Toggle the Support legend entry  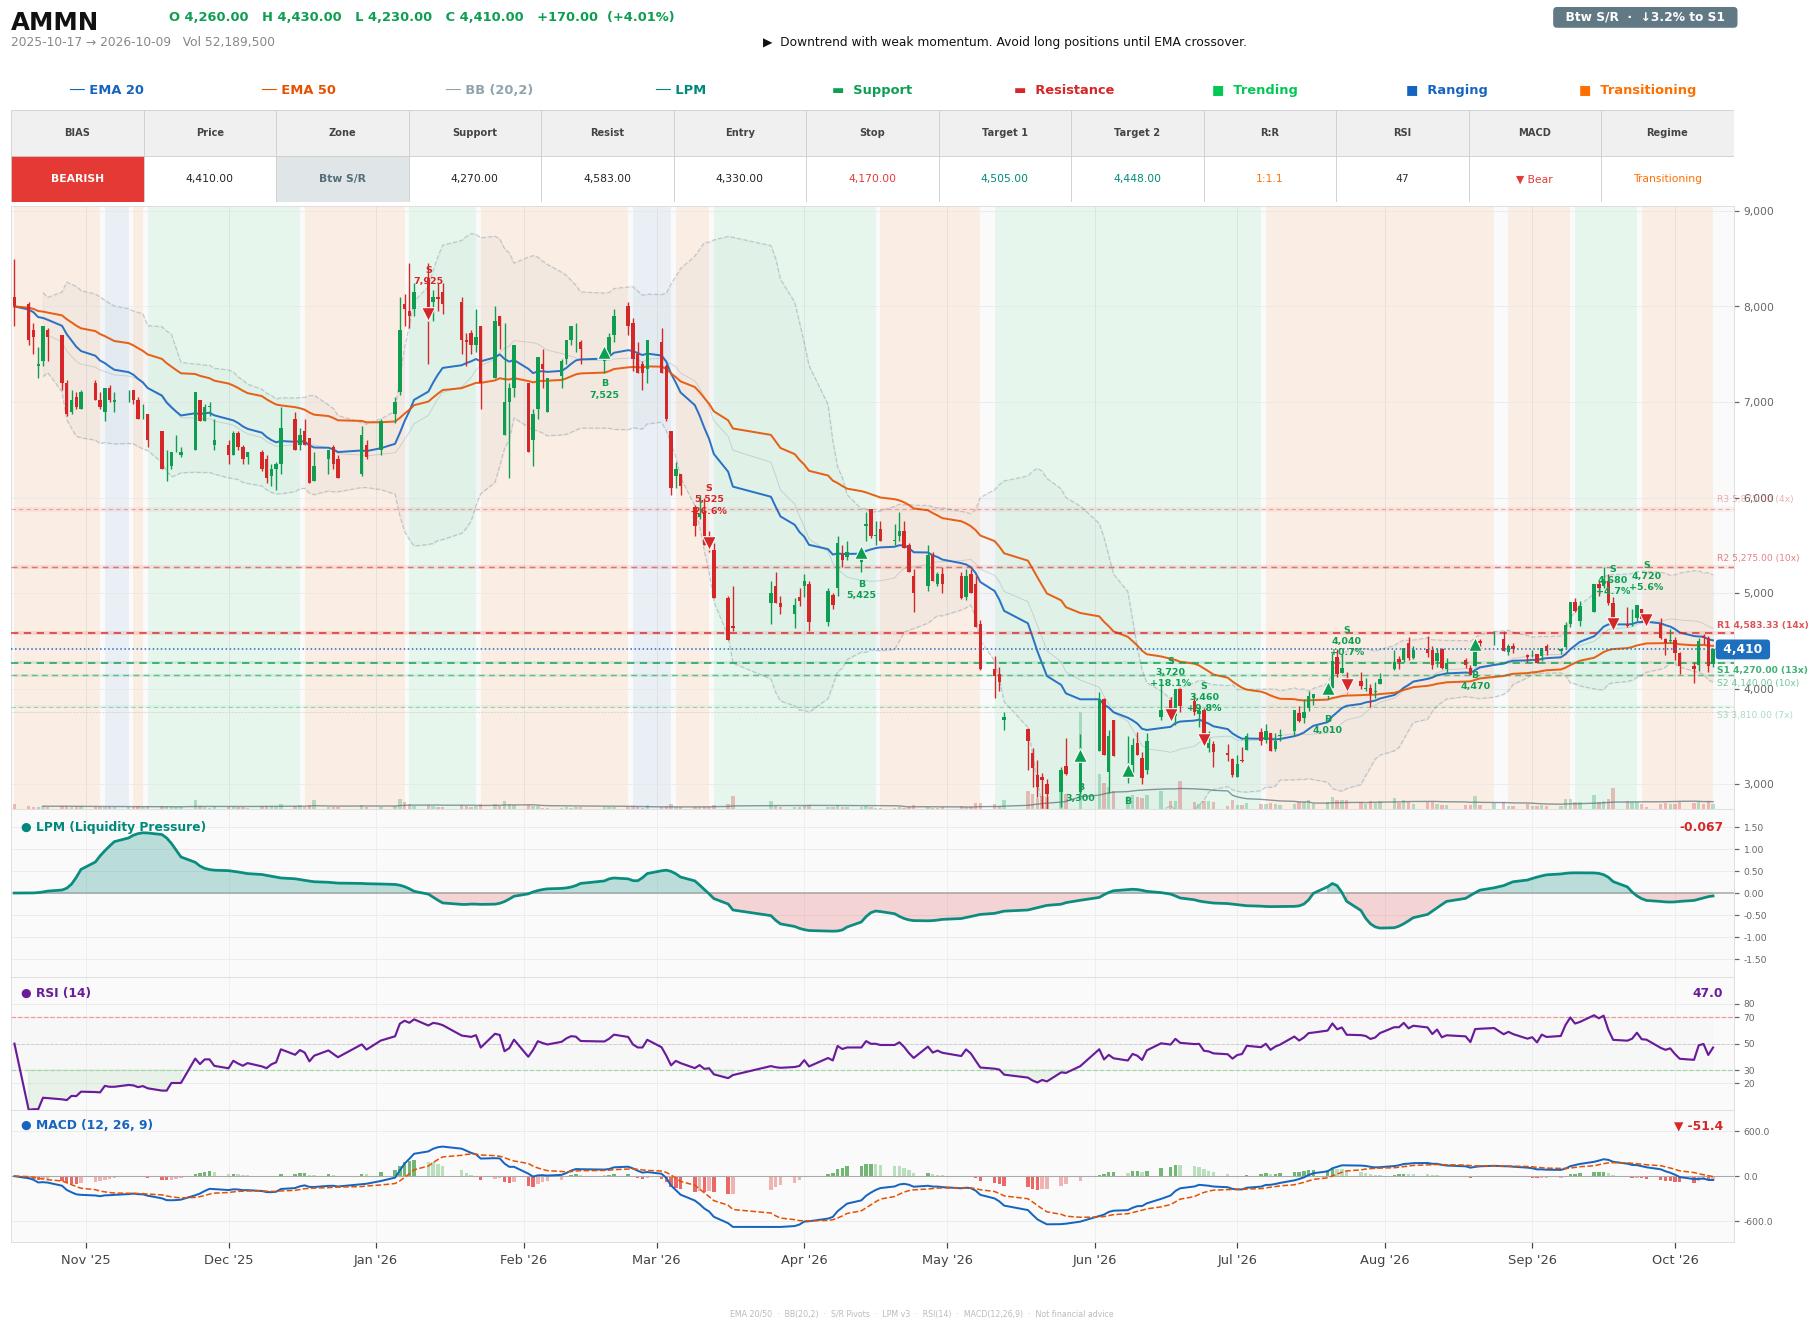coord(871,90)
